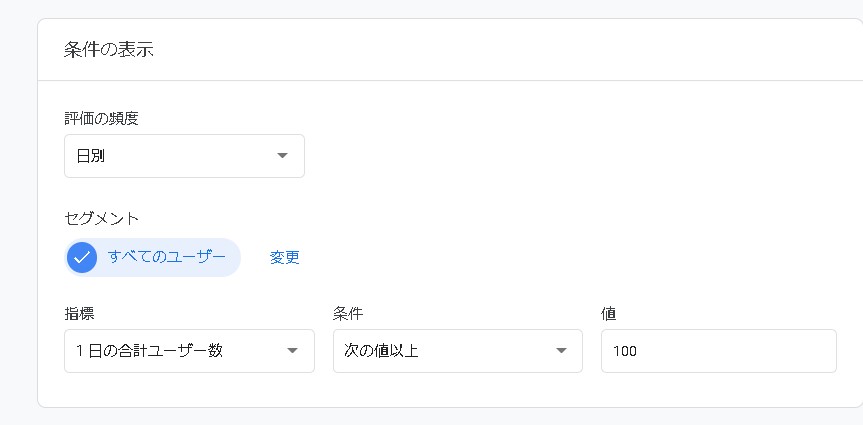The height and width of the screenshot is (425, 863).
Task: Click the 次の値以上 value text
Action: [381, 351]
